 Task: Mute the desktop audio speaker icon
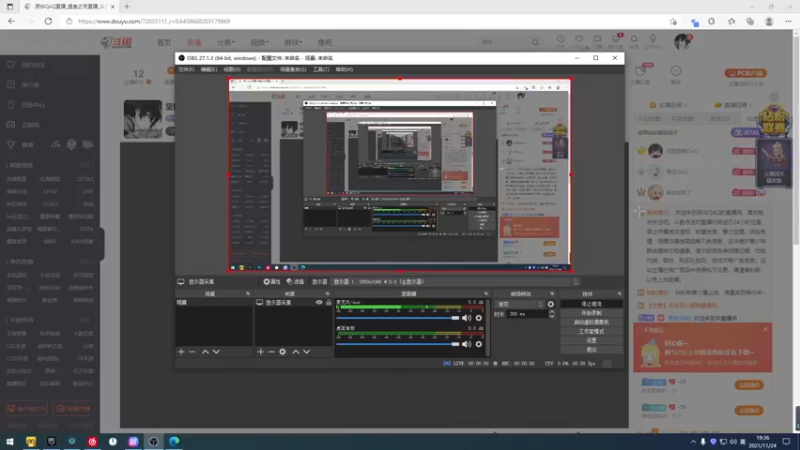click(466, 344)
